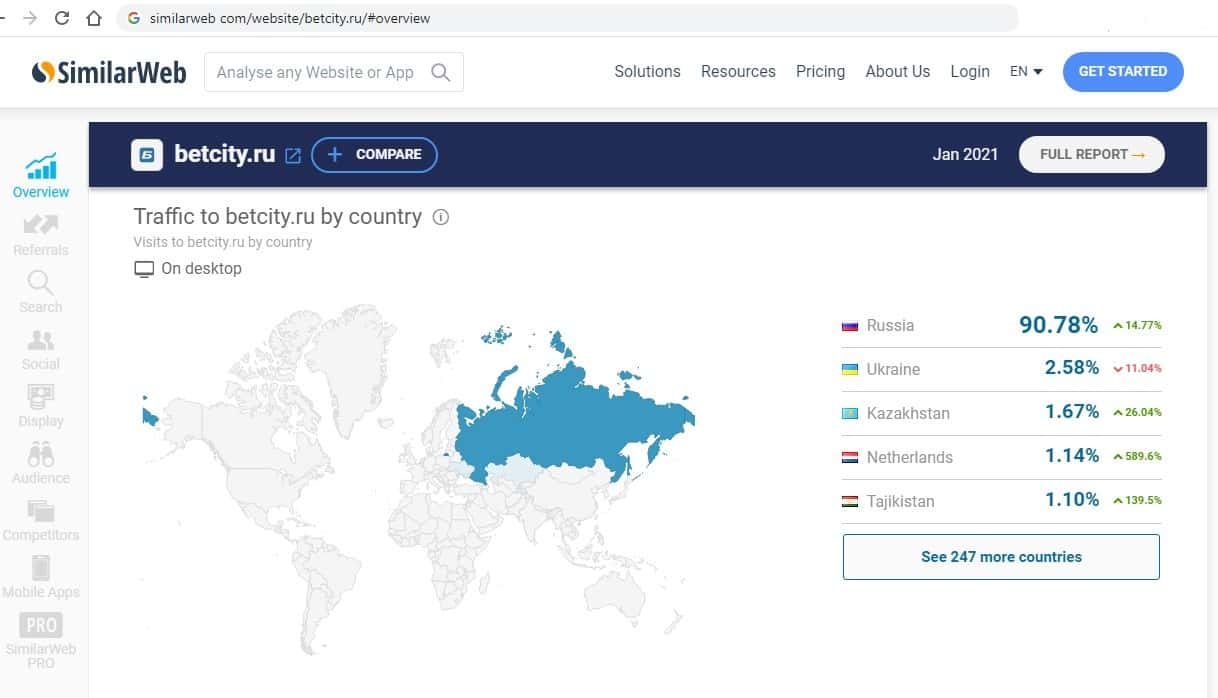Screen dimensions: 1218x698
Task: Open betcity.ru external link icon
Action: click(x=293, y=155)
